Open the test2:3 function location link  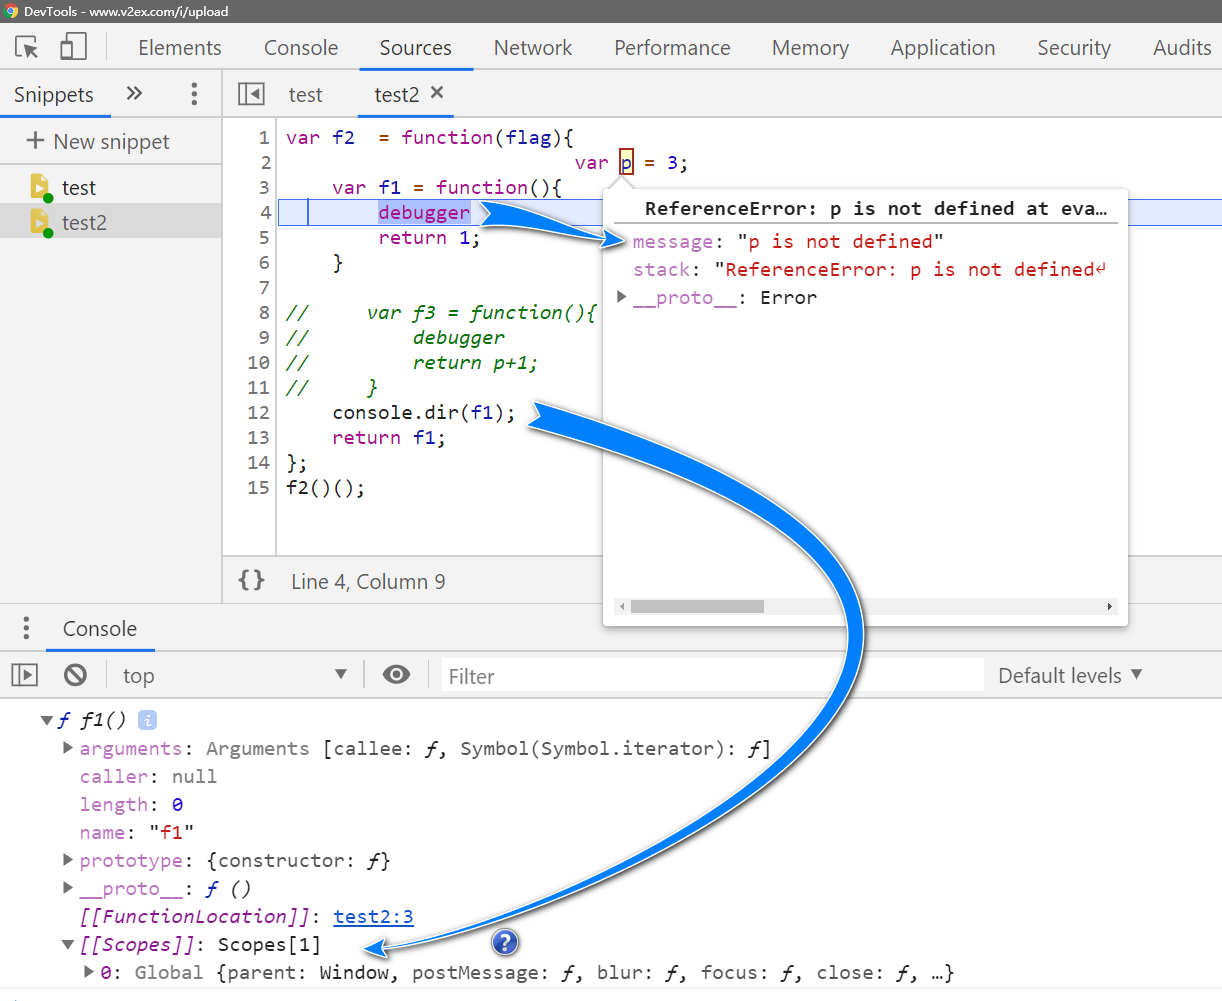coord(373,916)
